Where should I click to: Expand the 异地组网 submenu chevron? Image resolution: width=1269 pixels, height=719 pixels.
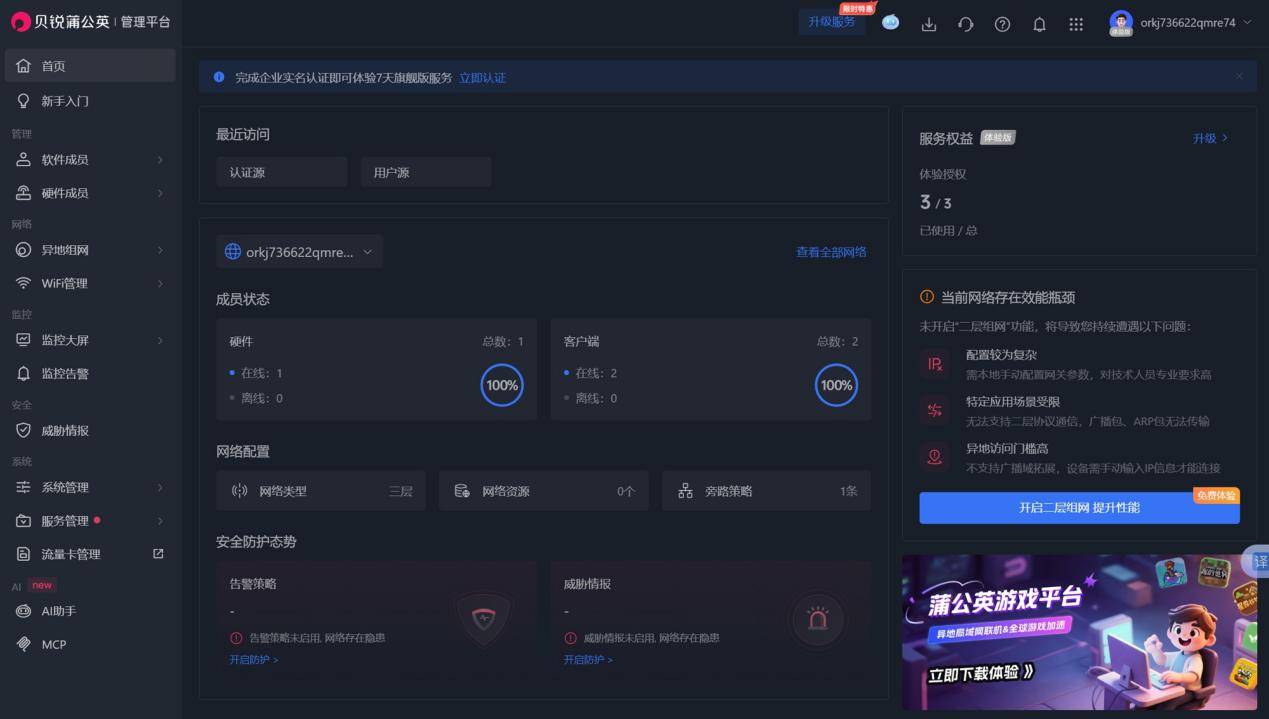[x=160, y=250]
